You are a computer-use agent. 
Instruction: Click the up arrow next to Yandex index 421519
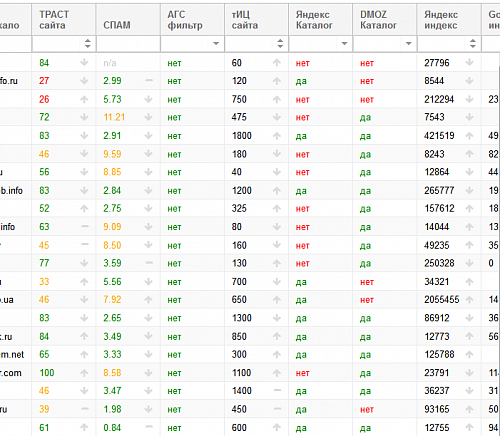coord(469,136)
